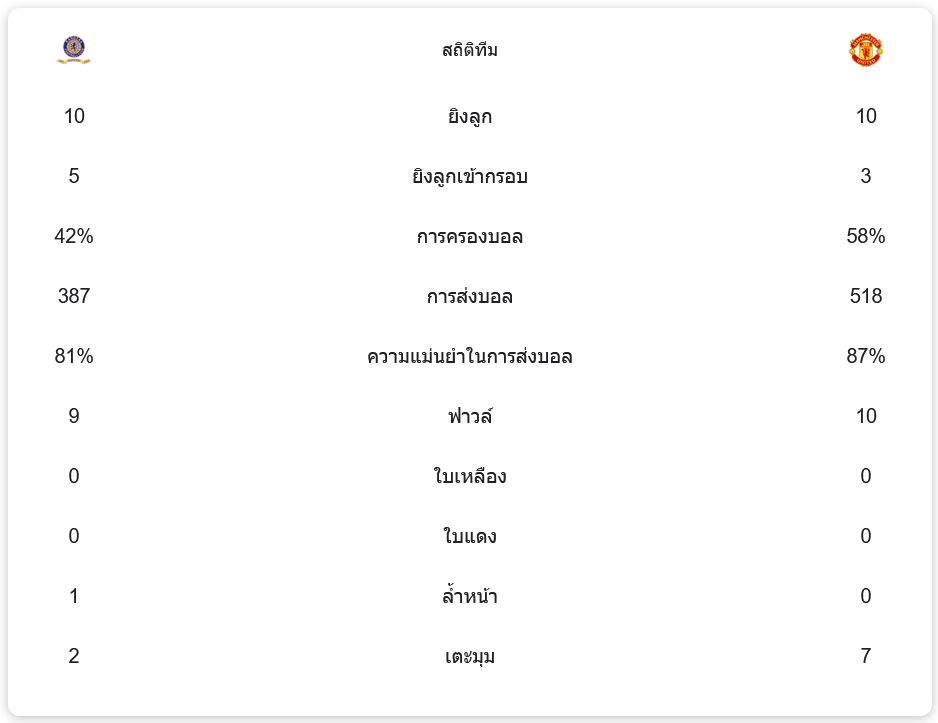Click the 58% possession value
The height and width of the screenshot is (723, 938).
pyautogui.click(x=865, y=236)
